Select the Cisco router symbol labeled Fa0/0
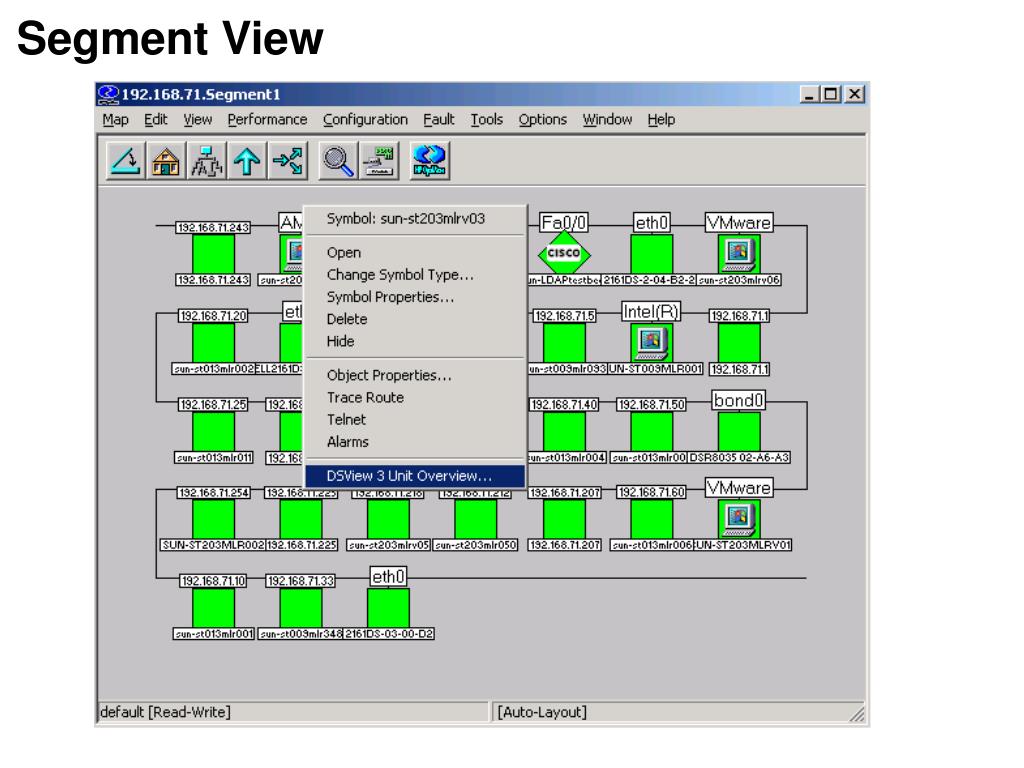Viewport: 1024px width, 768px height. (564, 253)
